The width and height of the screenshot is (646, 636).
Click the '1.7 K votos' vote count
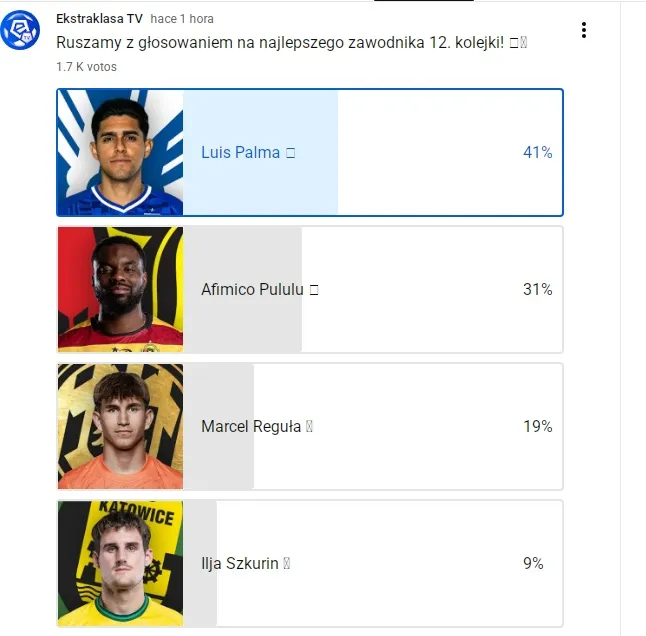tap(87, 67)
